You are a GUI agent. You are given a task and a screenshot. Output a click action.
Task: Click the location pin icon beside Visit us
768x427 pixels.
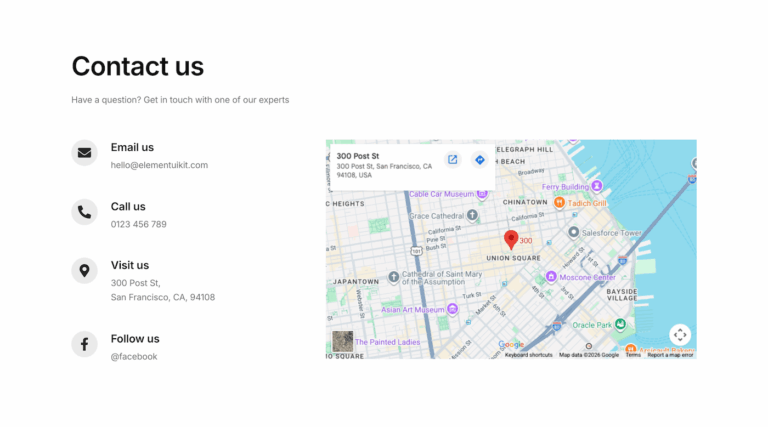coord(84,271)
